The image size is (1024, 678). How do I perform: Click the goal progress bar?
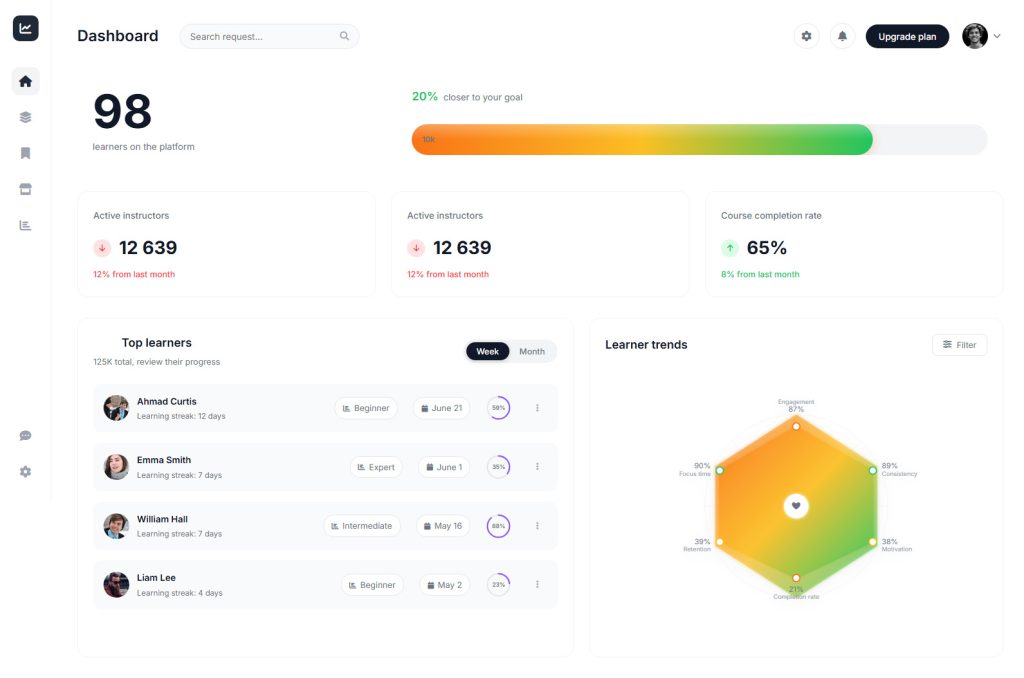tap(699, 139)
